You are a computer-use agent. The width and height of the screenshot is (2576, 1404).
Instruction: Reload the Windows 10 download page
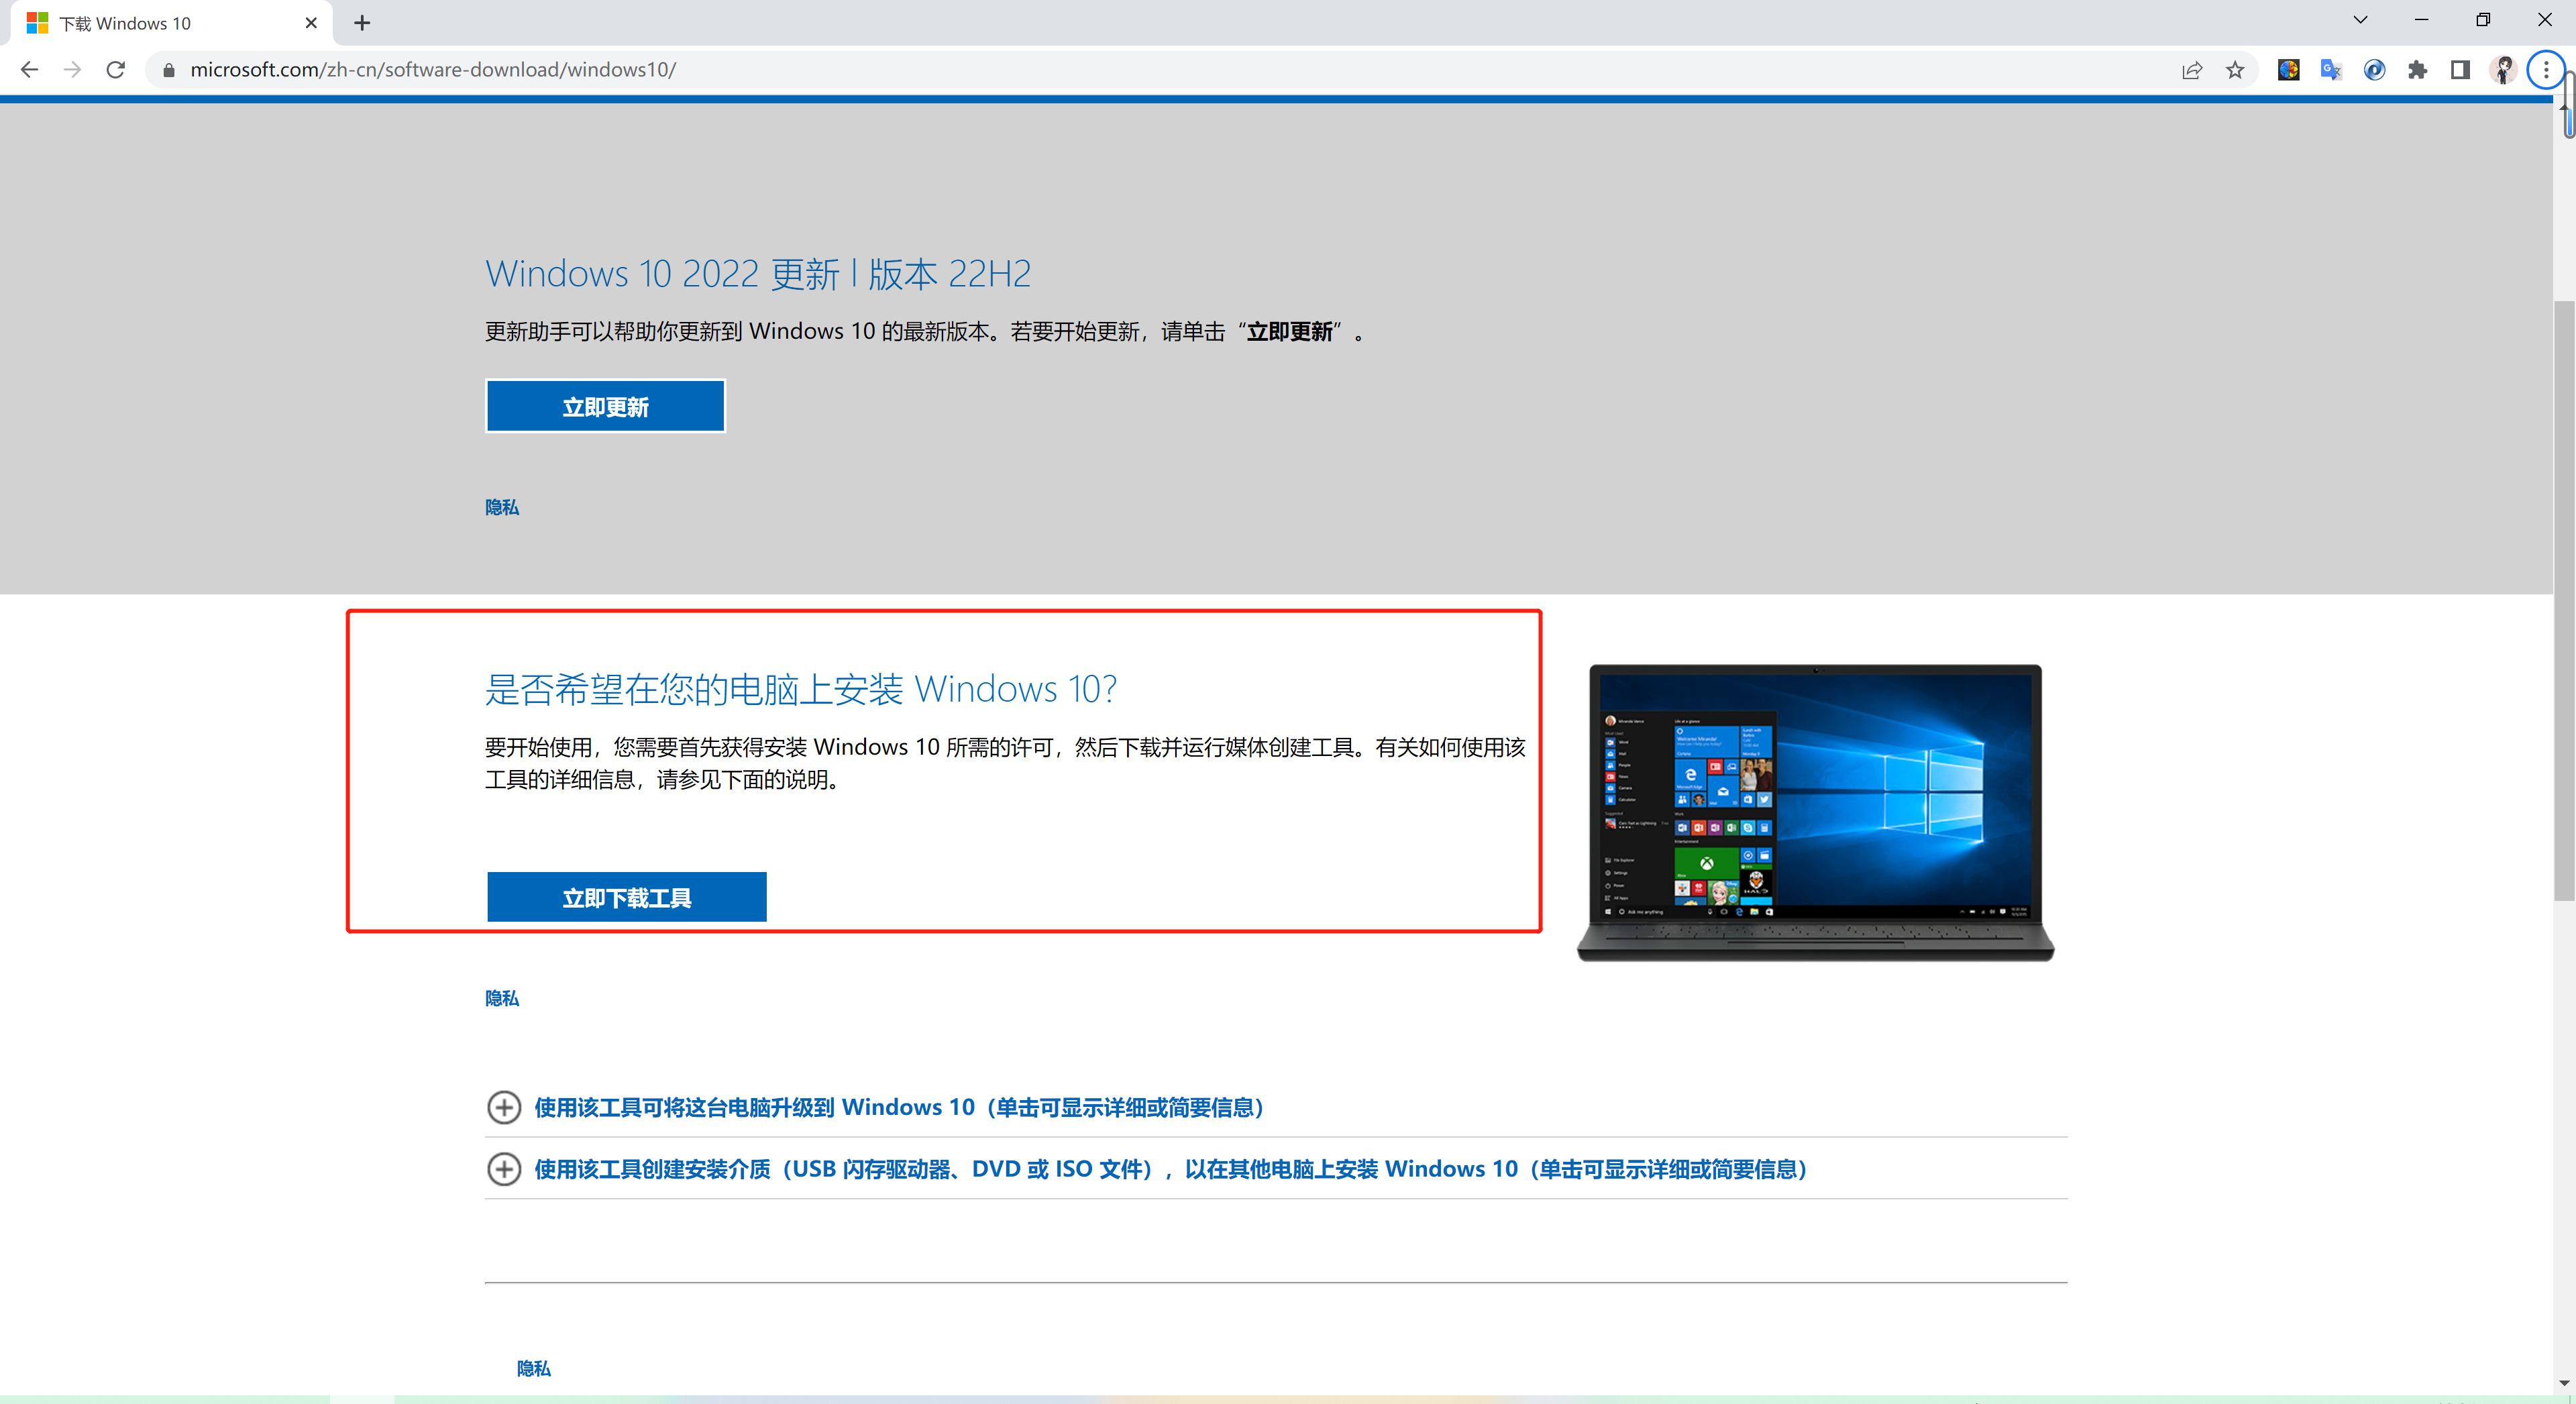pyautogui.click(x=116, y=69)
